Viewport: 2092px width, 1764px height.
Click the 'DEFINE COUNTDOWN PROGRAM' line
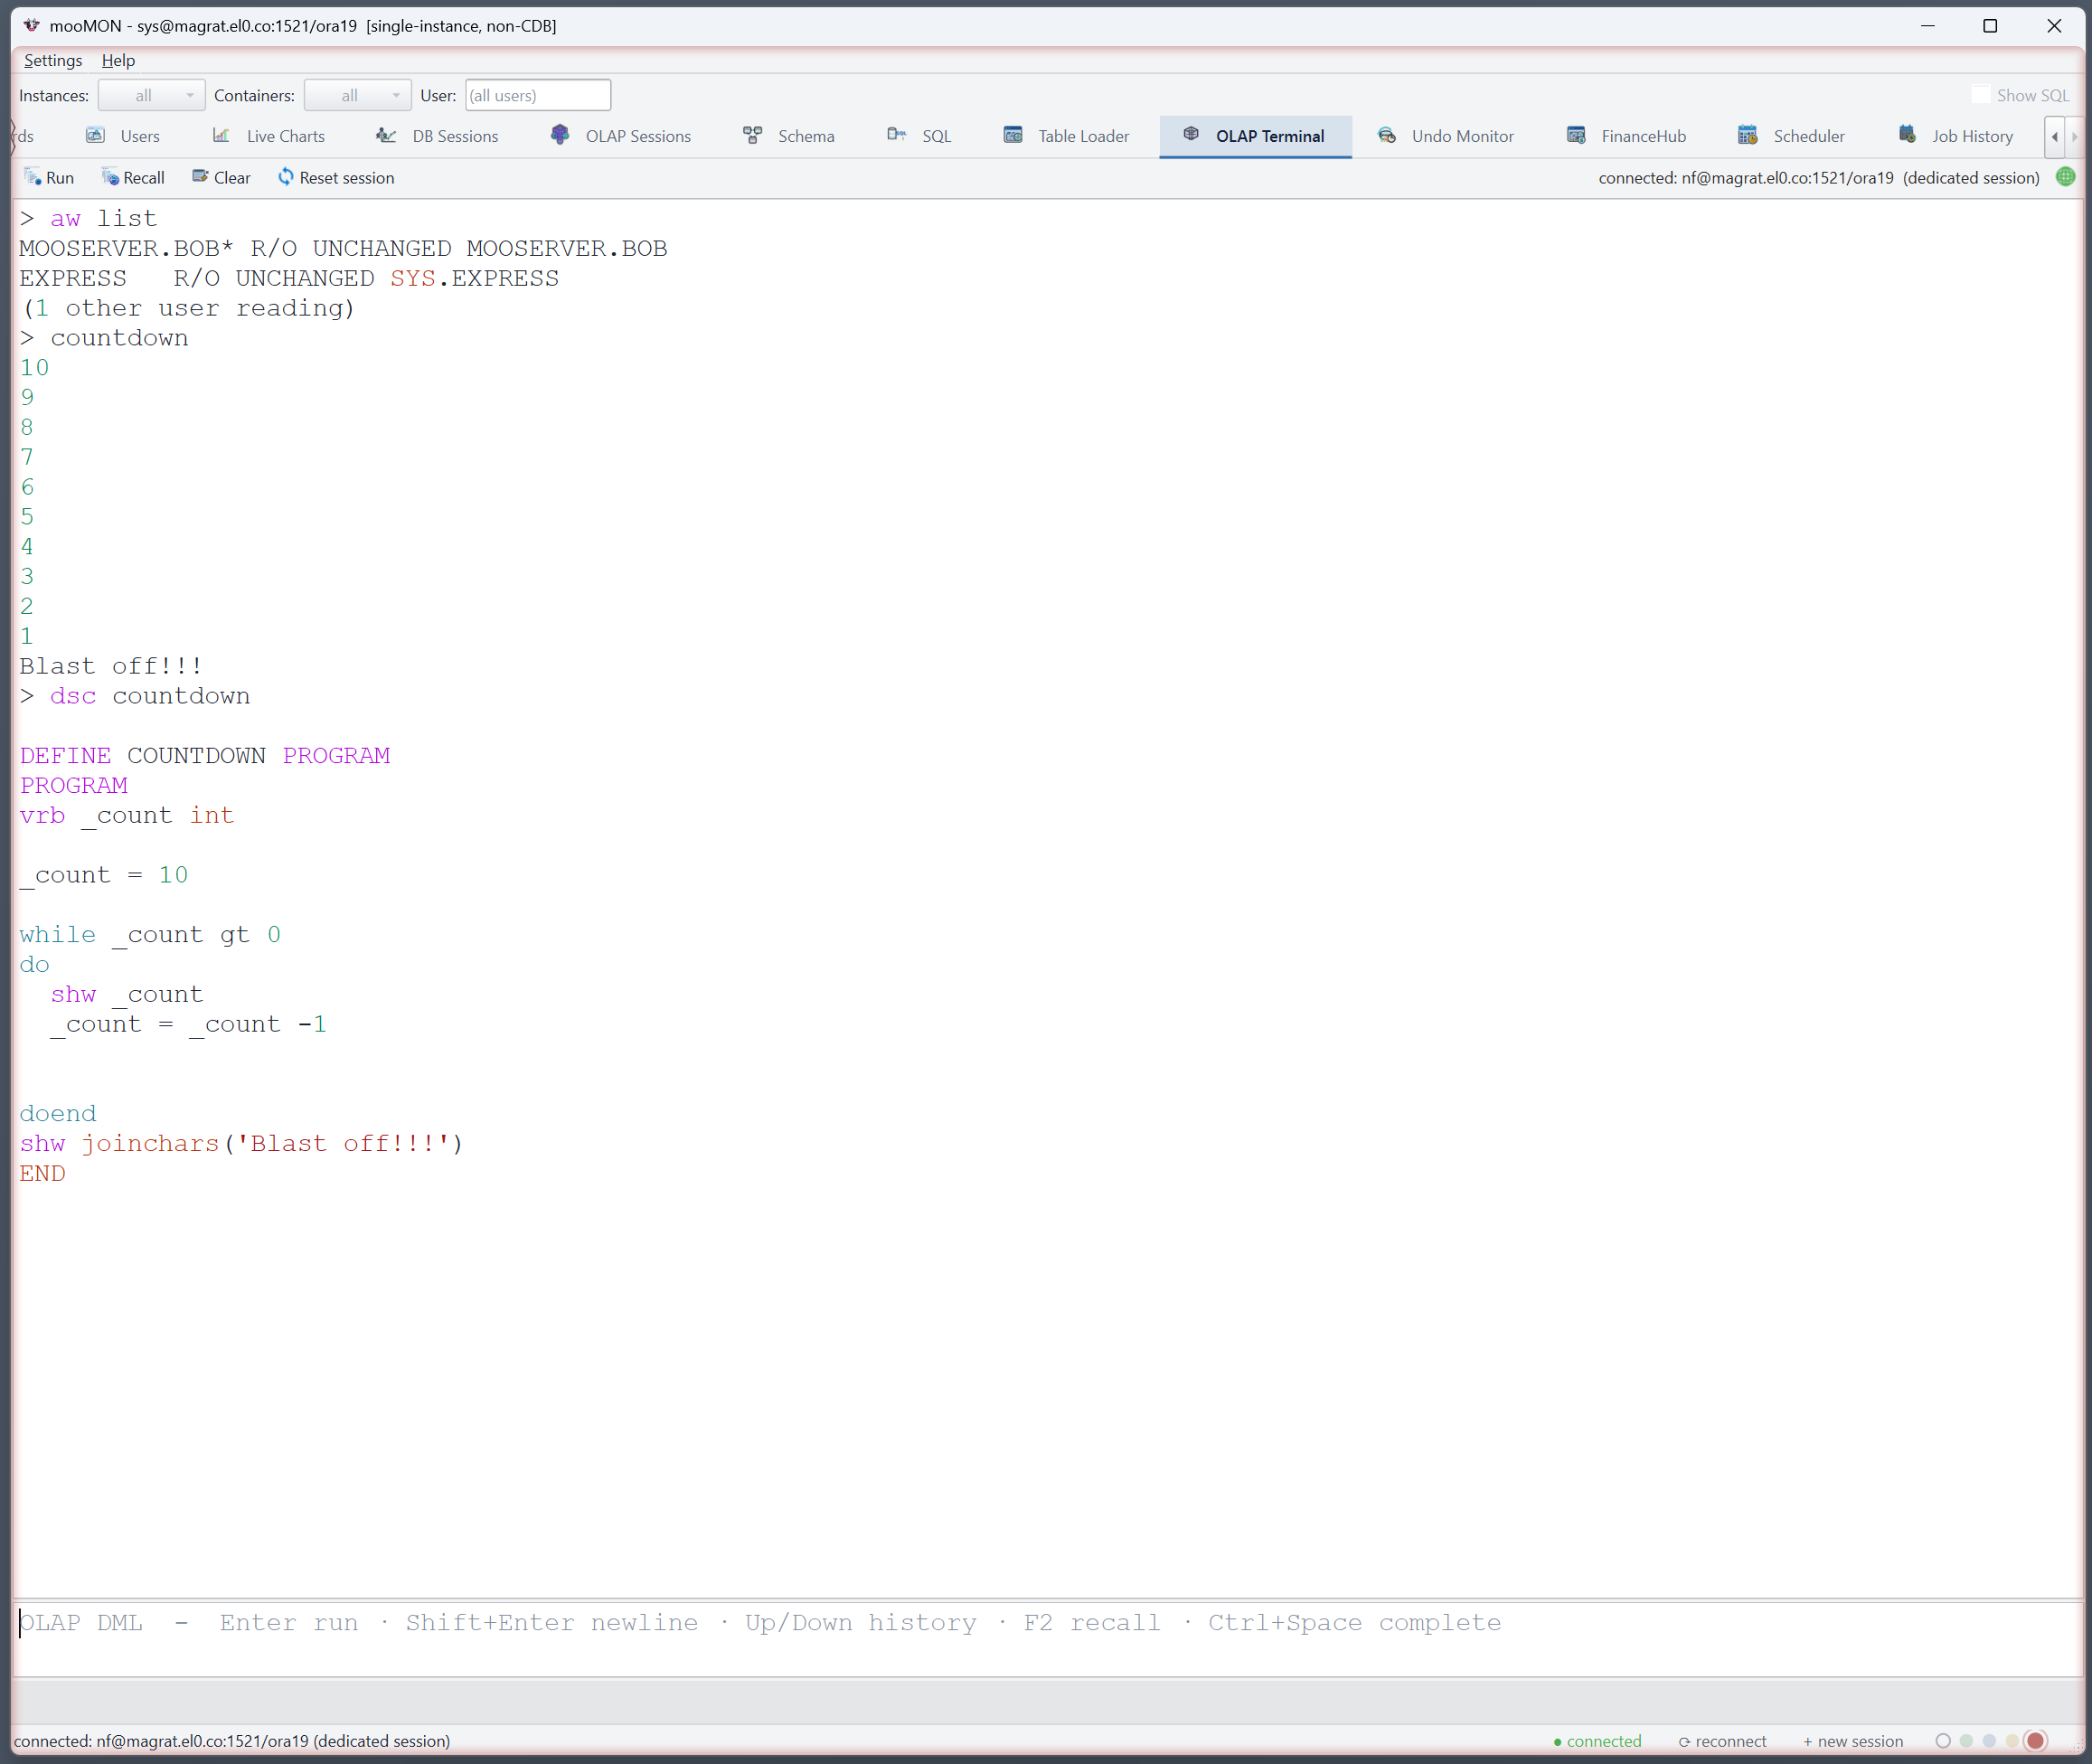pos(205,756)
